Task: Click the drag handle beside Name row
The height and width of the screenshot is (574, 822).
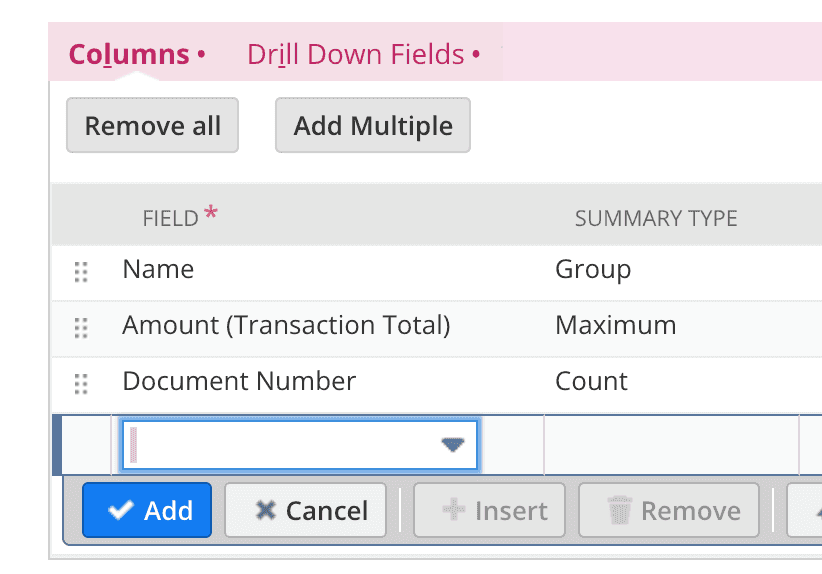Action: coord(81,272)
